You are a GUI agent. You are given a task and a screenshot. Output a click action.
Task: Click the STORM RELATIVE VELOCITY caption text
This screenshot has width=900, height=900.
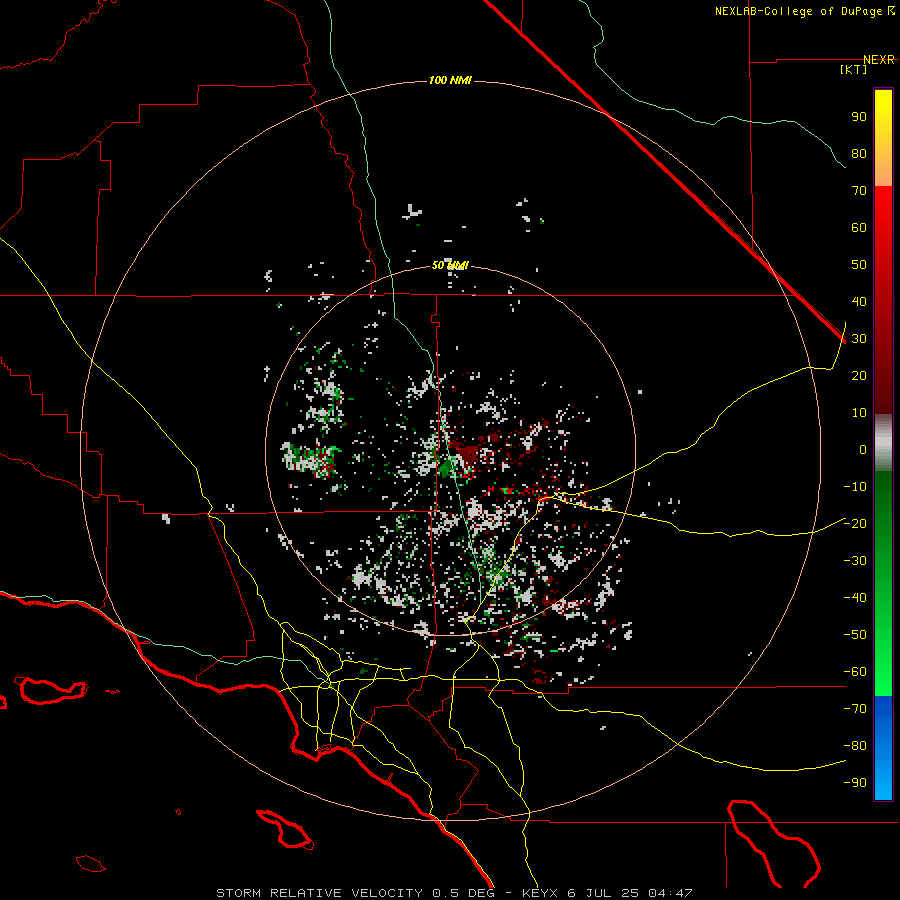click(x=319, y=893)
